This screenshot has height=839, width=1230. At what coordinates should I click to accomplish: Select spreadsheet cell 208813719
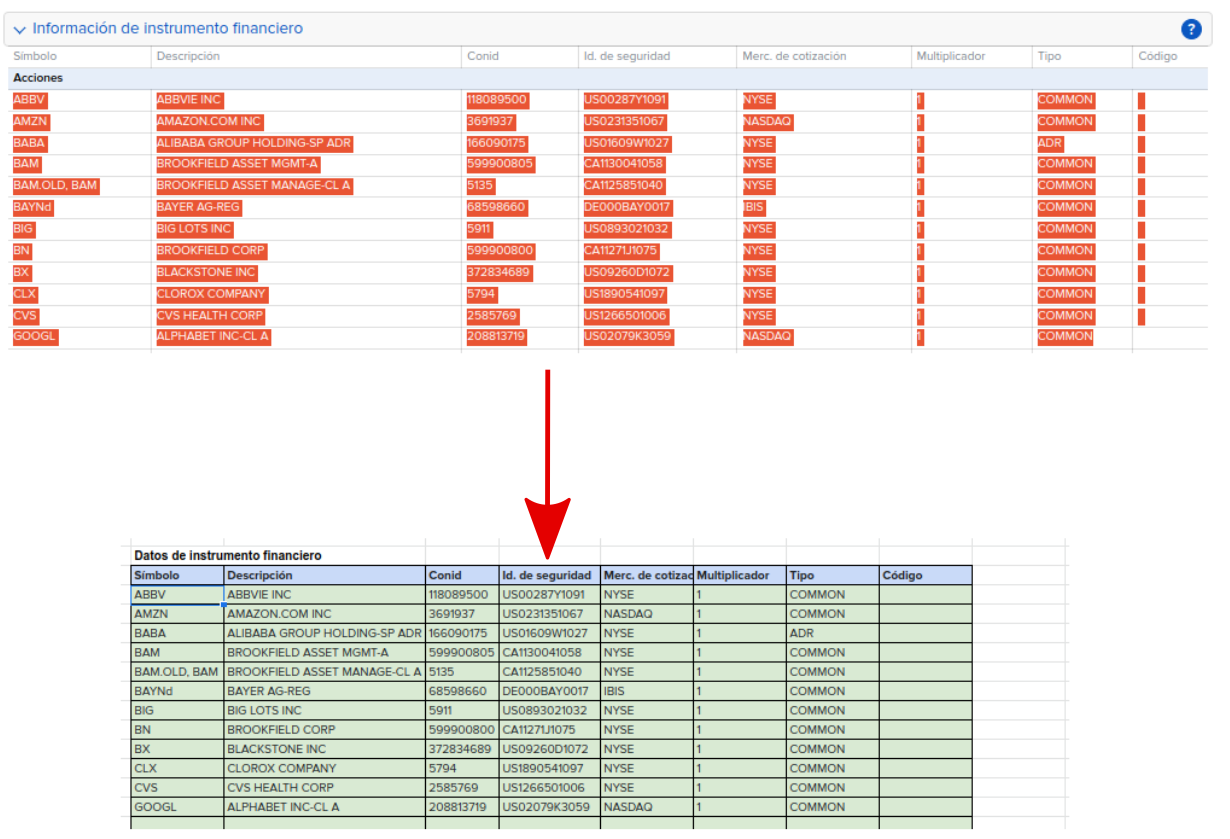[x=462, y=807]
